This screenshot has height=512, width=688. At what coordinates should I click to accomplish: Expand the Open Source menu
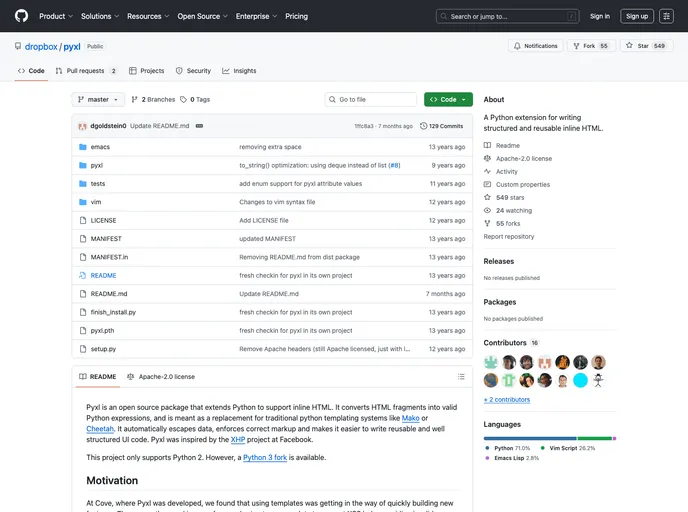[x=202, y=16]
